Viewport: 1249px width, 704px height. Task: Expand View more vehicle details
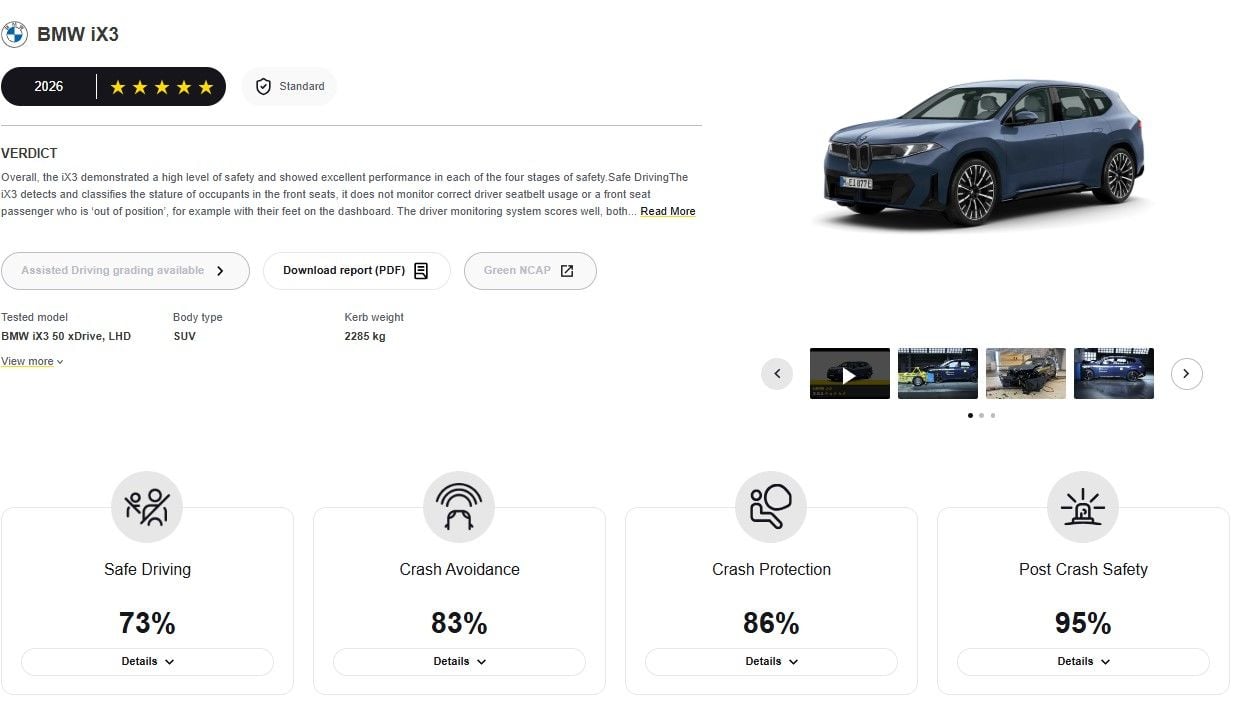[x=32, y=362]
